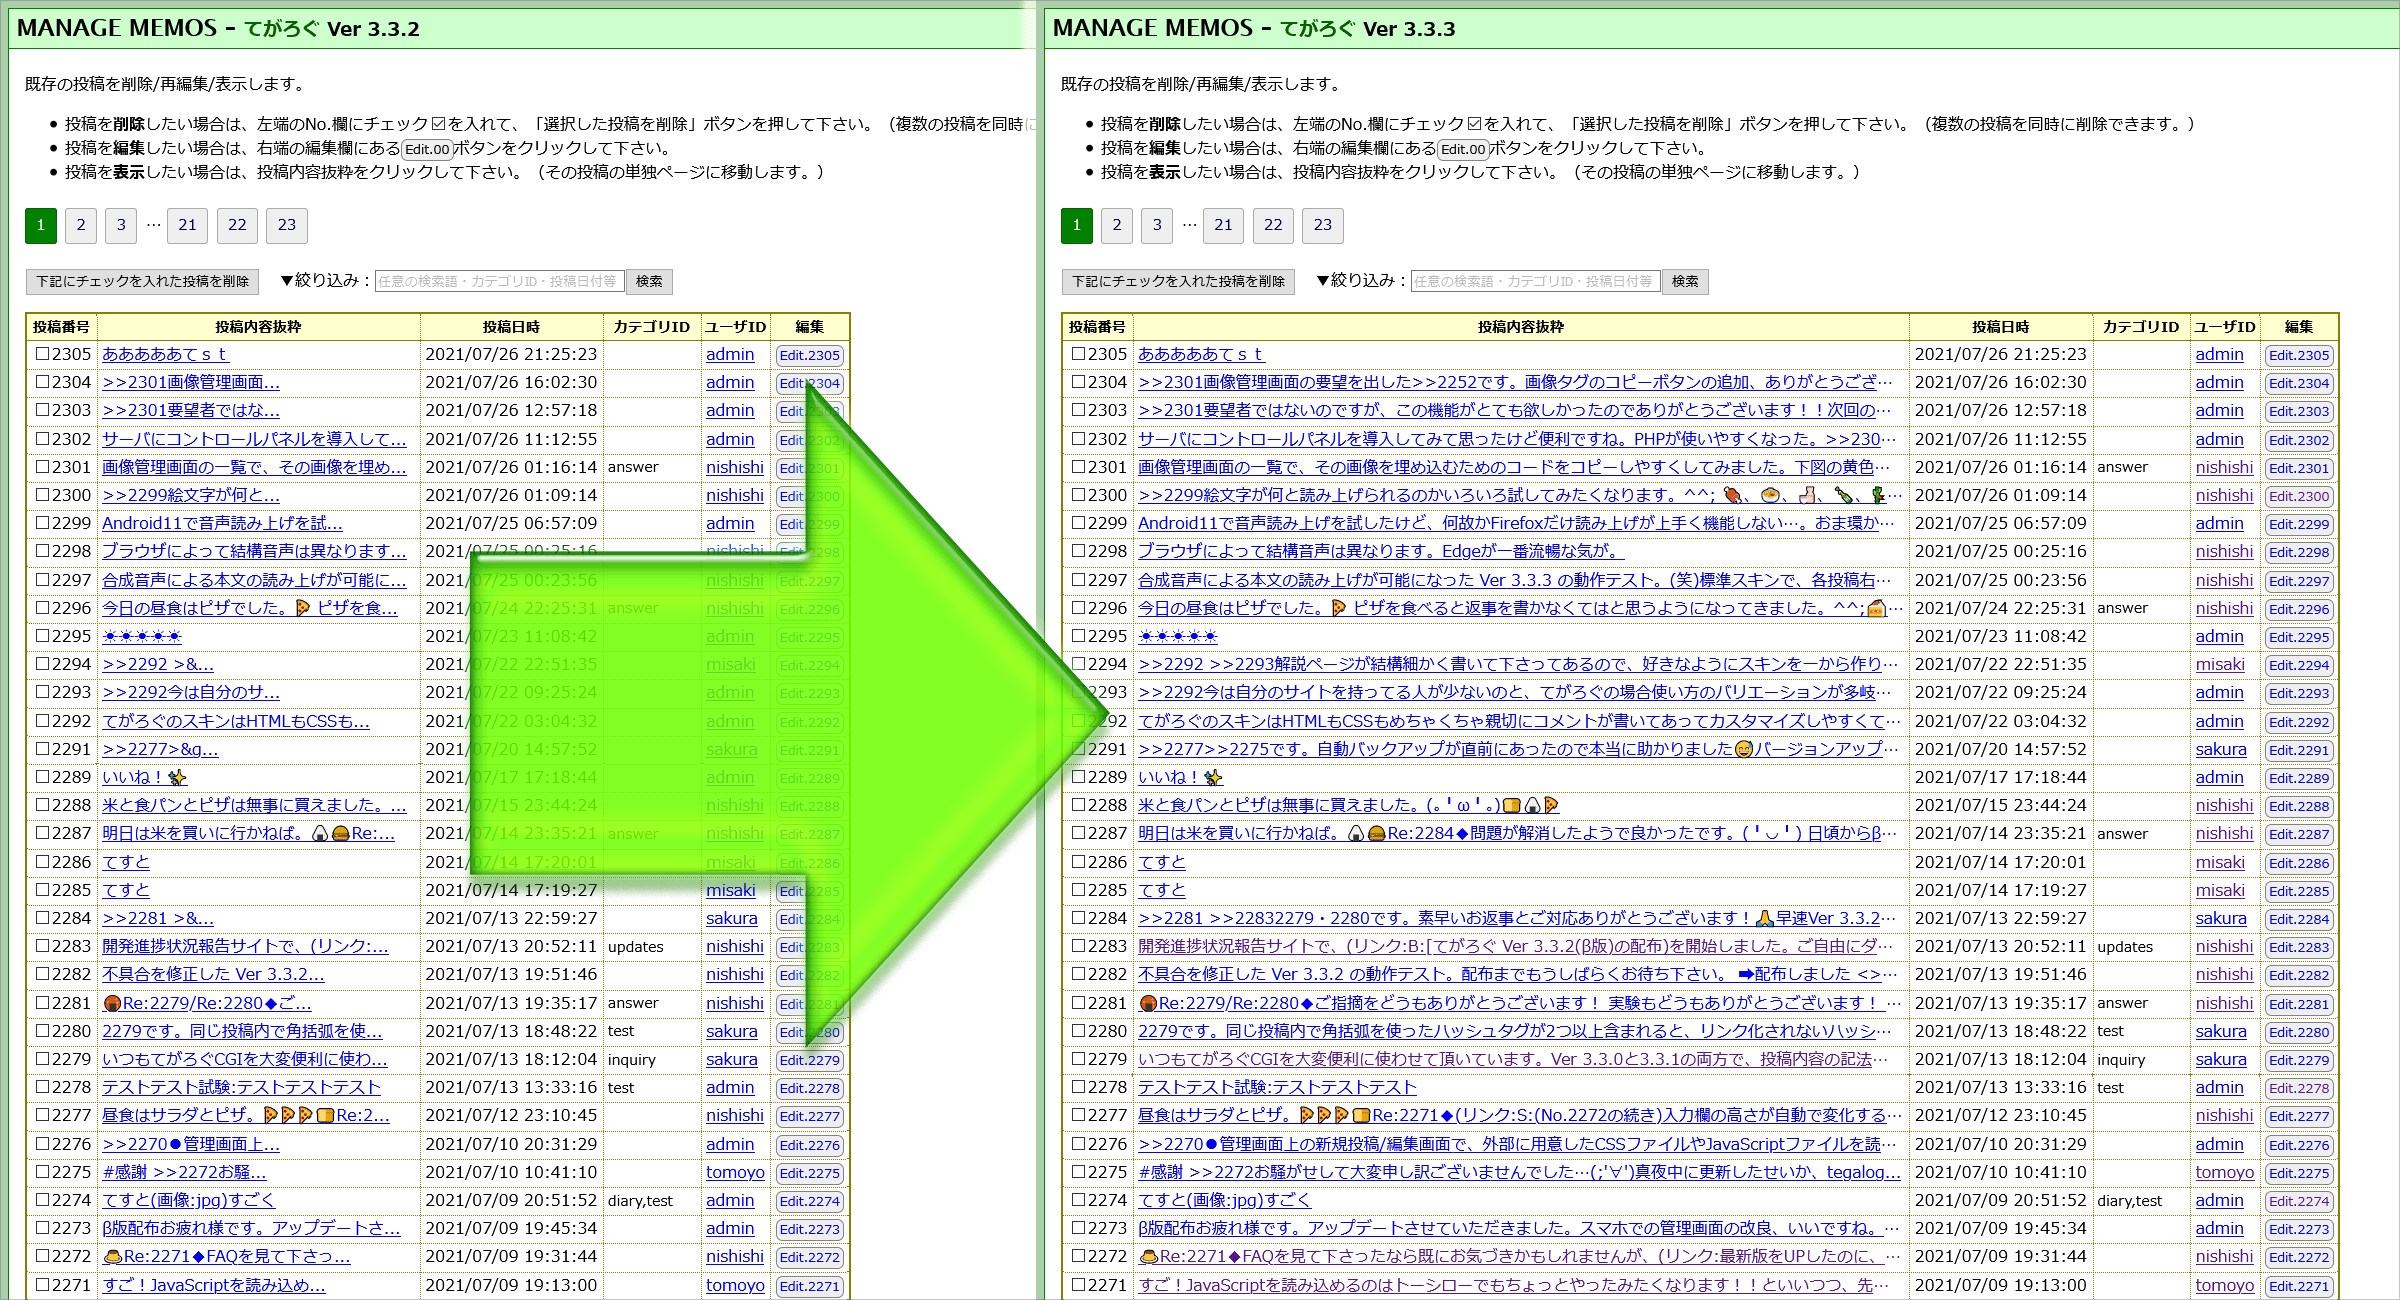Click Edit.2300 button in right panel
The image size is (2400, 1300).
2299,496
